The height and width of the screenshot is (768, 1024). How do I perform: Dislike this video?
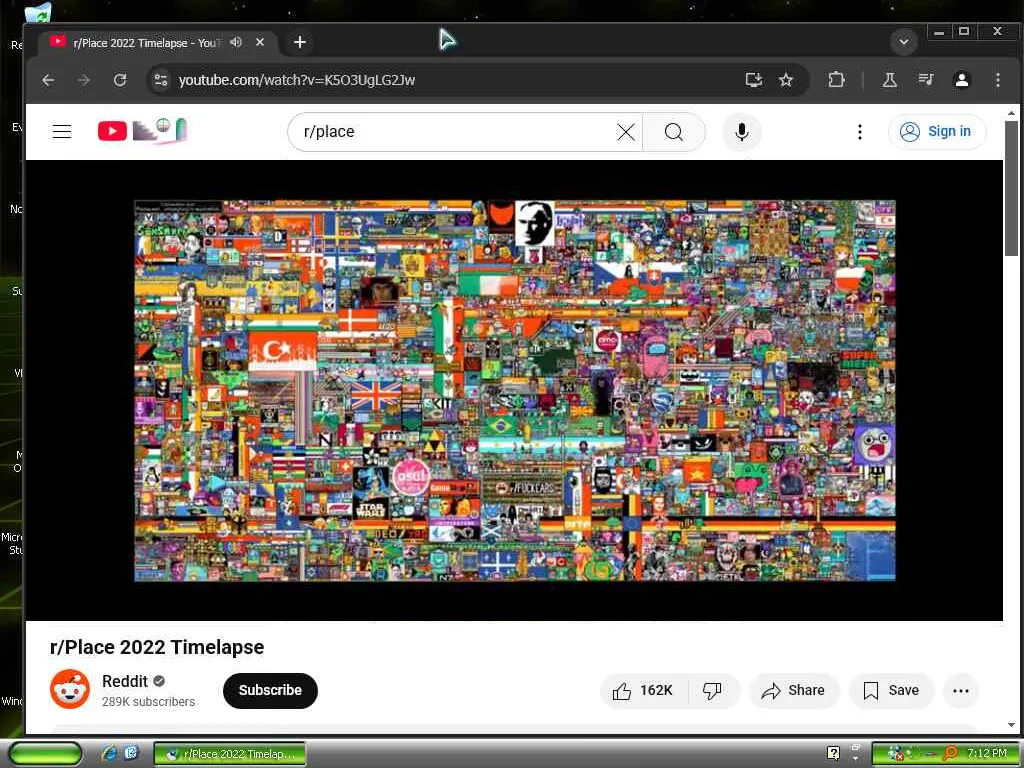(x=712, y=690)
